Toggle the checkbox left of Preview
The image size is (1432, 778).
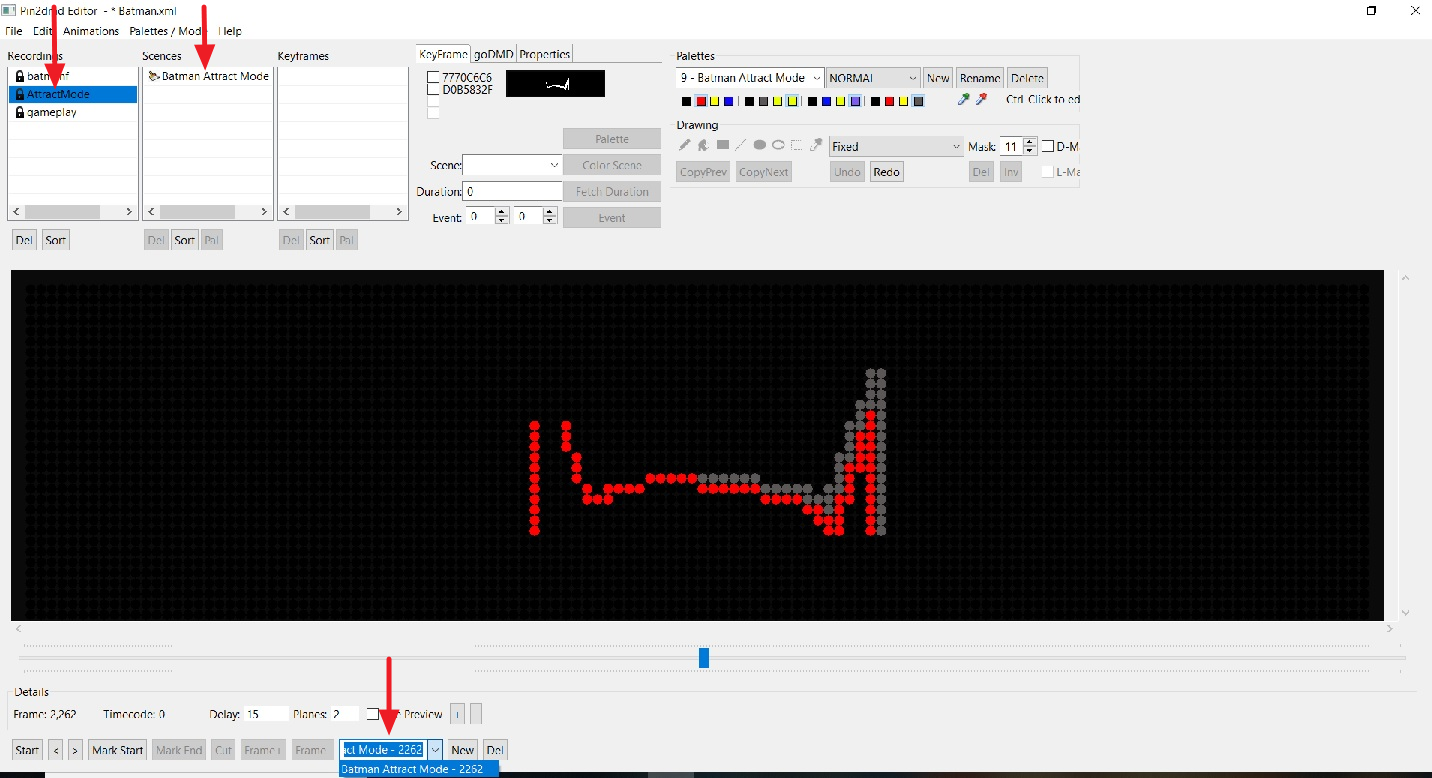372,714
